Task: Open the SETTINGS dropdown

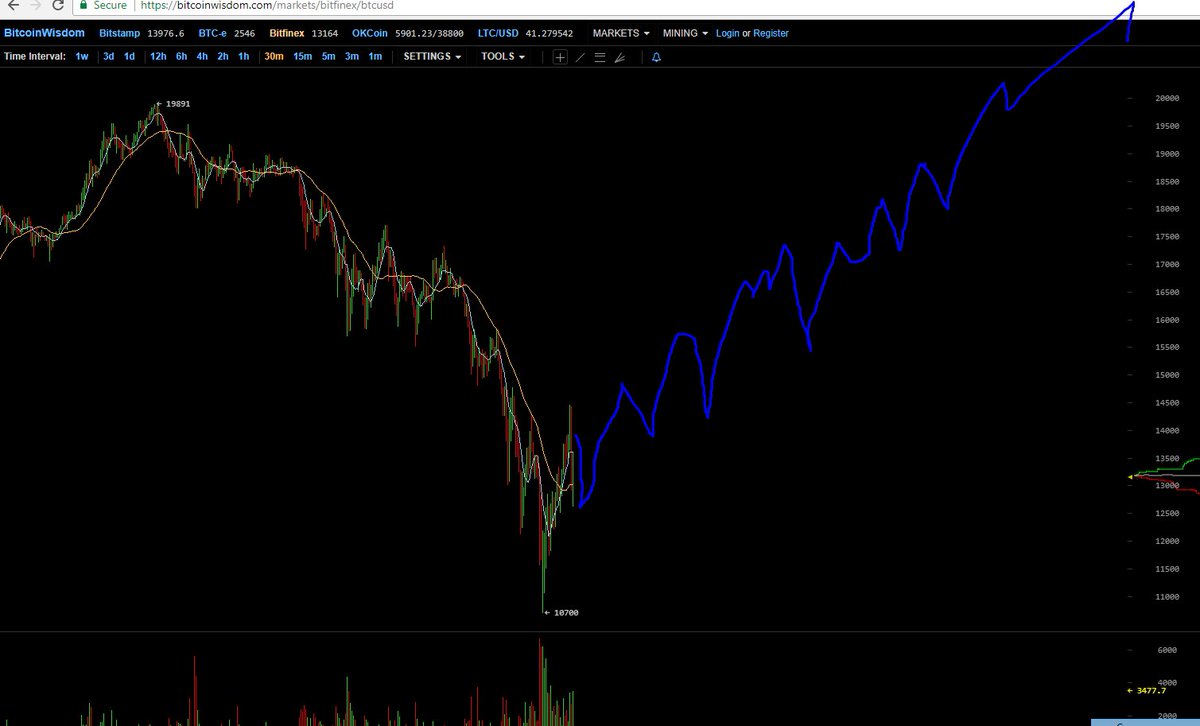Action: click(x=430, y=57)
